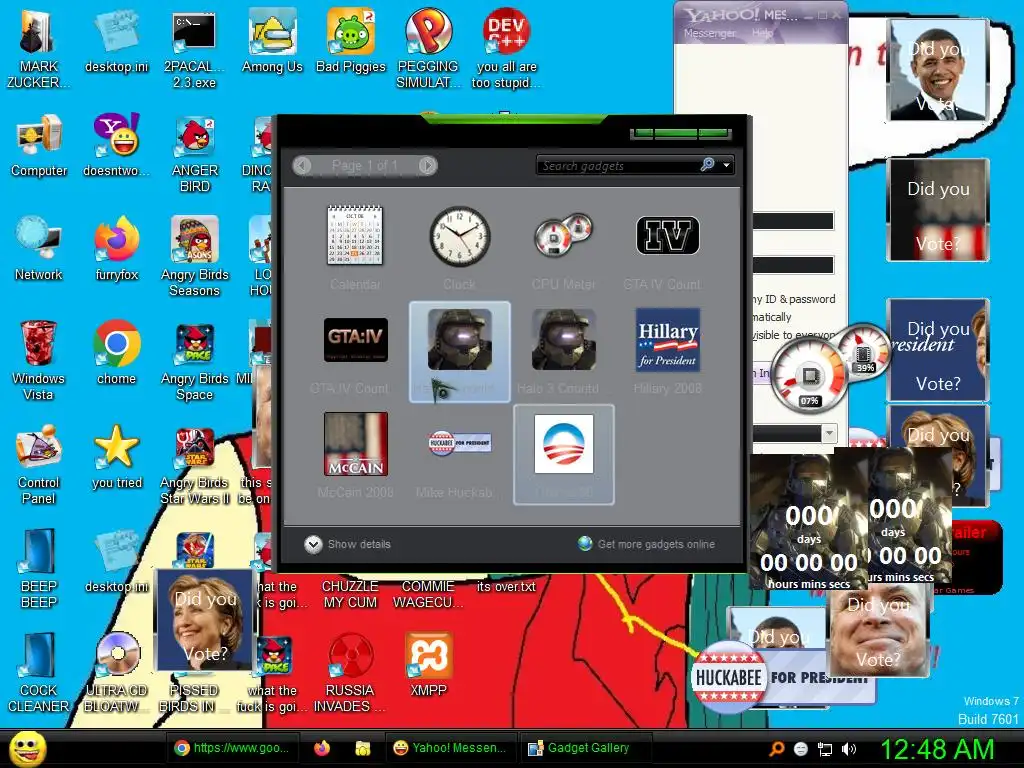Click the Hillary Did you Vote gadget near the taskbar

[x=205, y=620]
